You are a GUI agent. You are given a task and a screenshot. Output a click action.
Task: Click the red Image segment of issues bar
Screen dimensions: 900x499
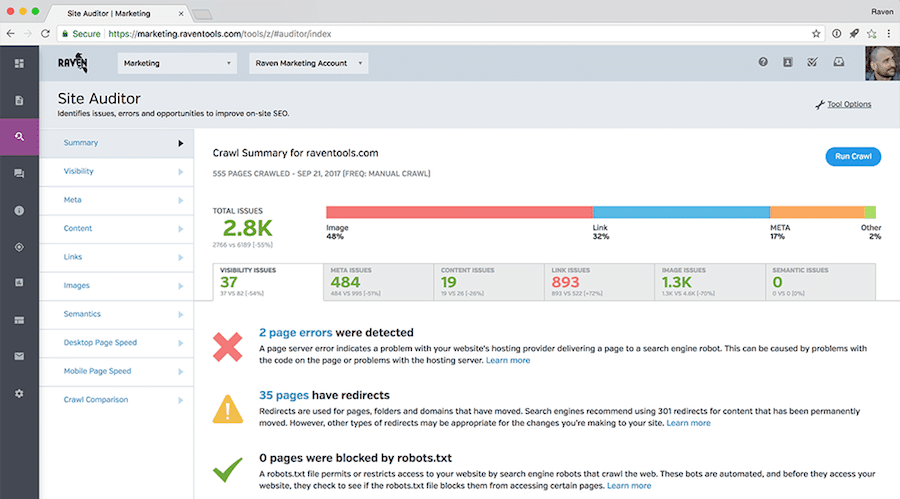[459, 212]
